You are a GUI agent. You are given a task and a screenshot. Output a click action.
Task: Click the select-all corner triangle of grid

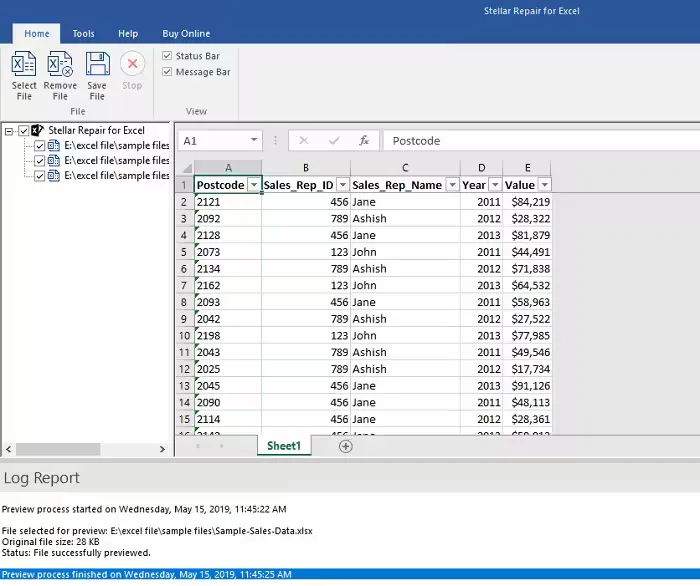pyautogui.click(x=187, y=168)
